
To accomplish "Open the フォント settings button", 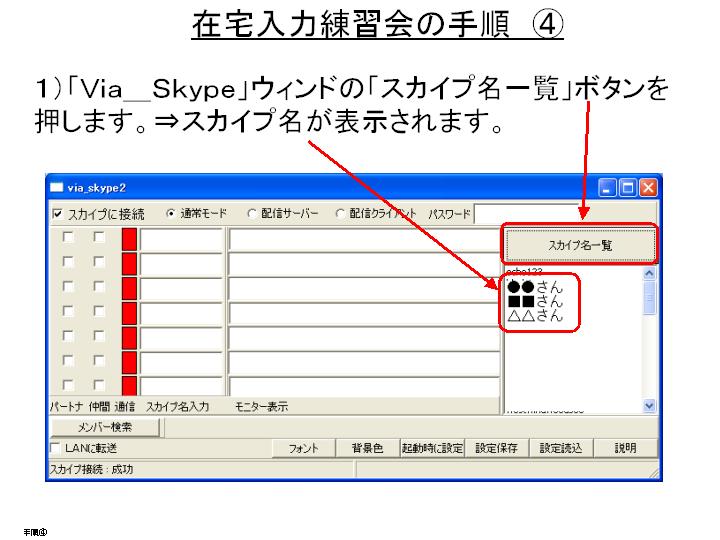I will click(x=303, y=448).
